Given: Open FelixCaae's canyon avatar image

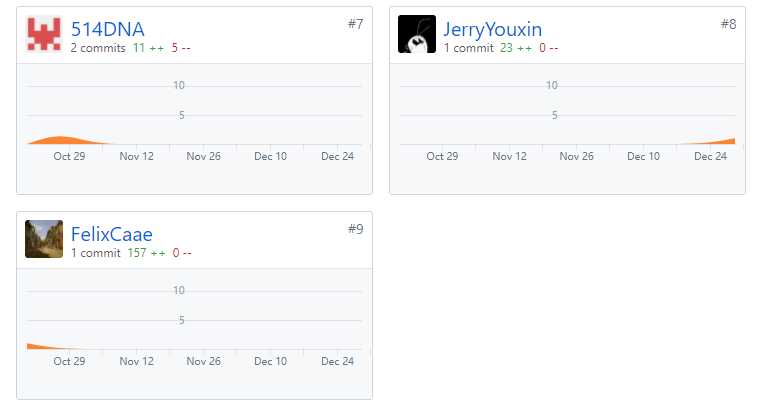Looking at the screenshot, I should click(x=44, y=239).
